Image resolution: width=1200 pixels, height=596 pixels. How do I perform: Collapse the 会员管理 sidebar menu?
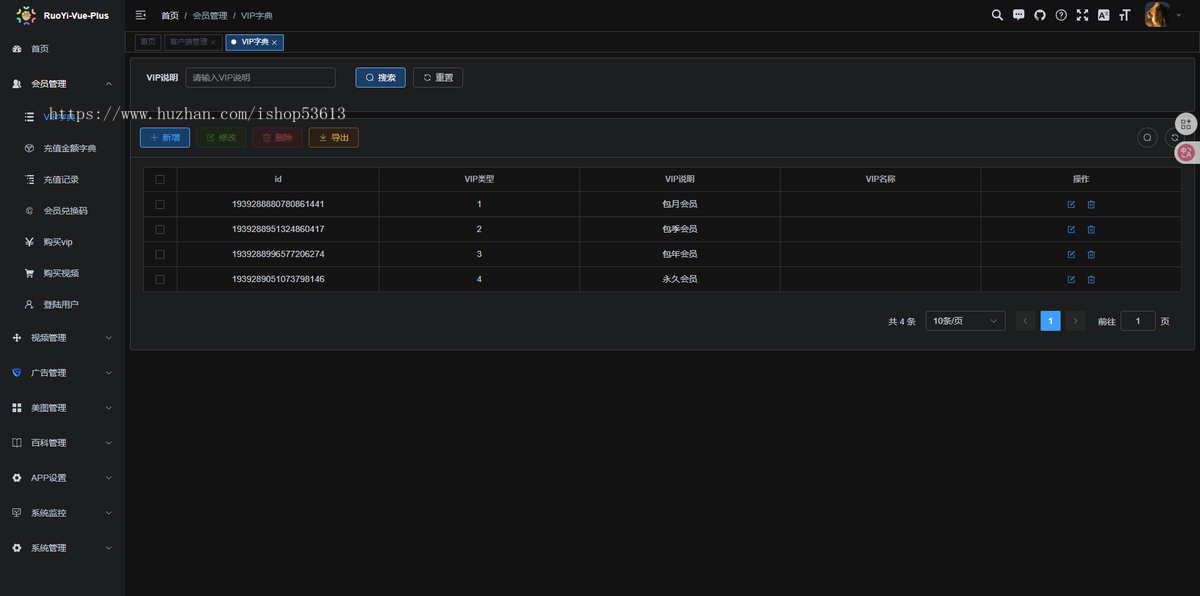point(62,84)
